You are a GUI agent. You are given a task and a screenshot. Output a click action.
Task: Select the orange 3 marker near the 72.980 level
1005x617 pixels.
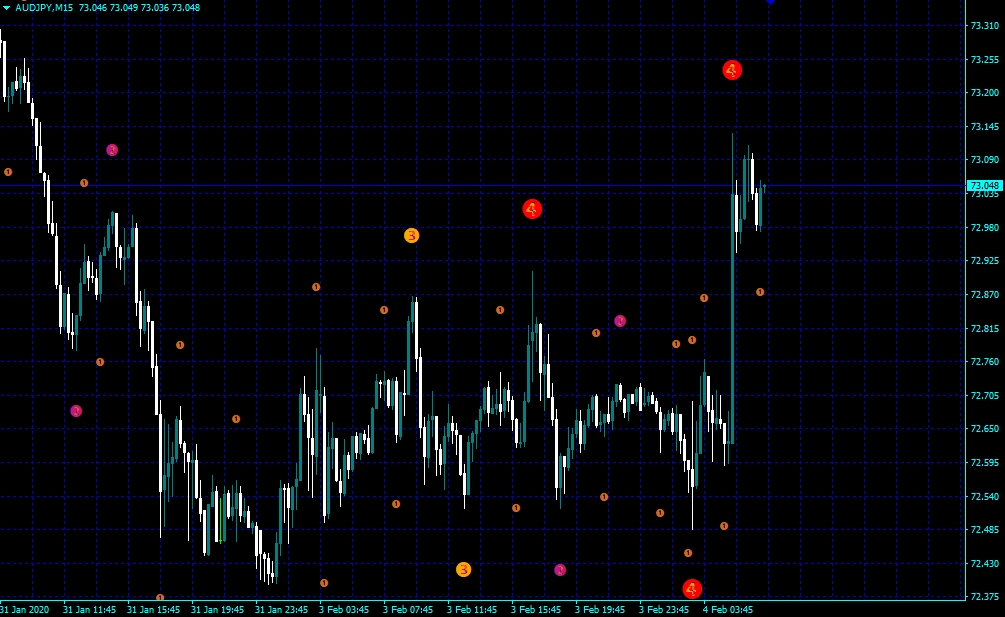point(411,236)
